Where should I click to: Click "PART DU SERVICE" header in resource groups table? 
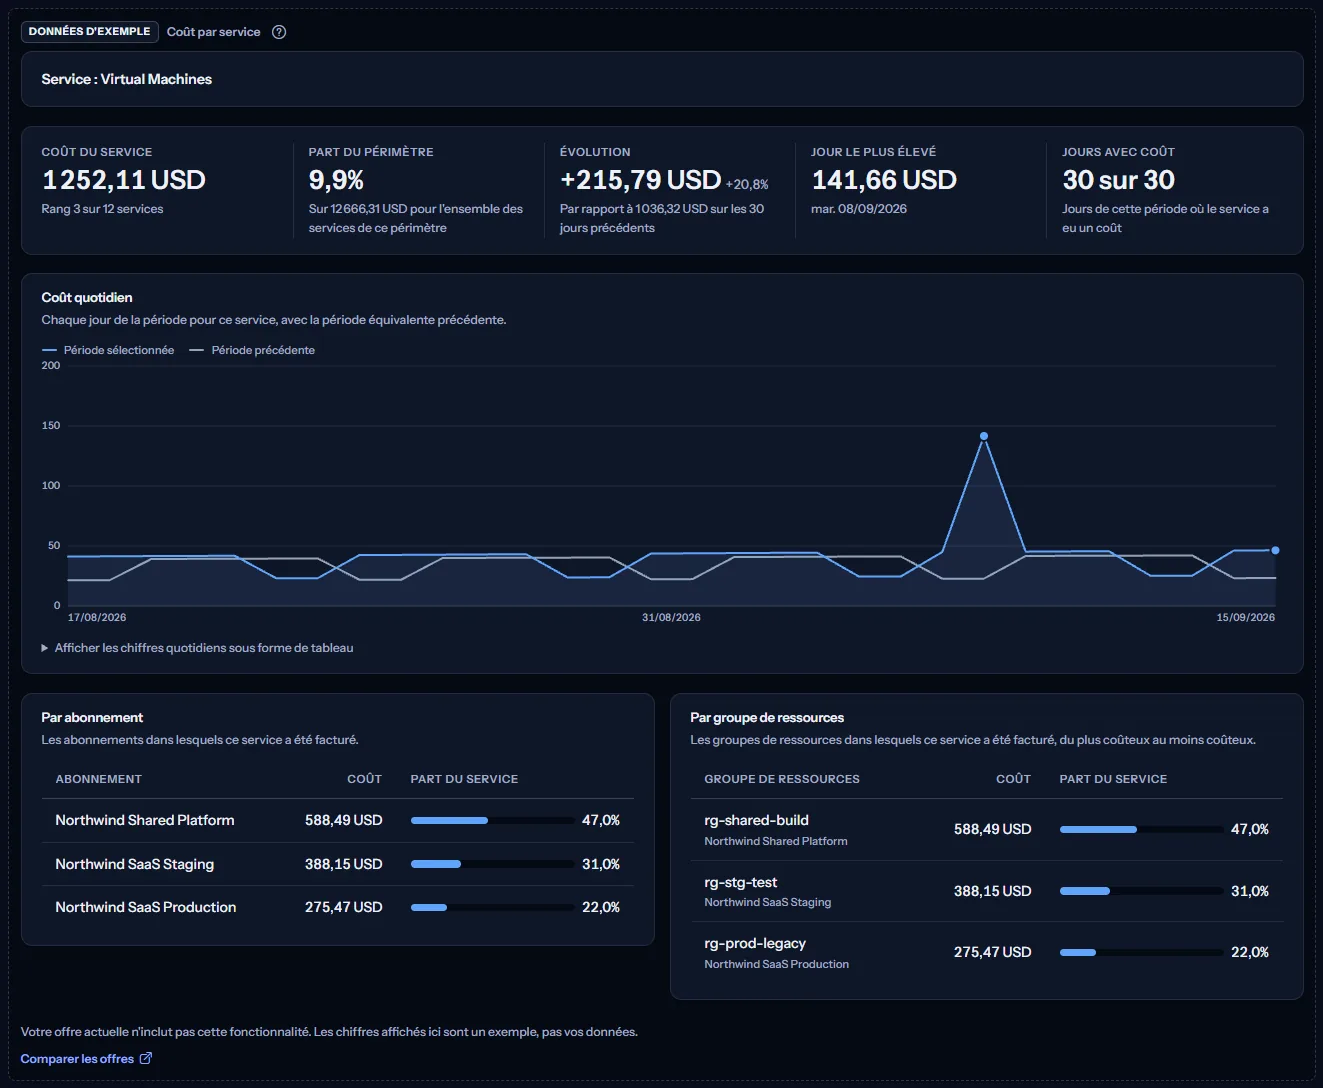click(1113, 779)
